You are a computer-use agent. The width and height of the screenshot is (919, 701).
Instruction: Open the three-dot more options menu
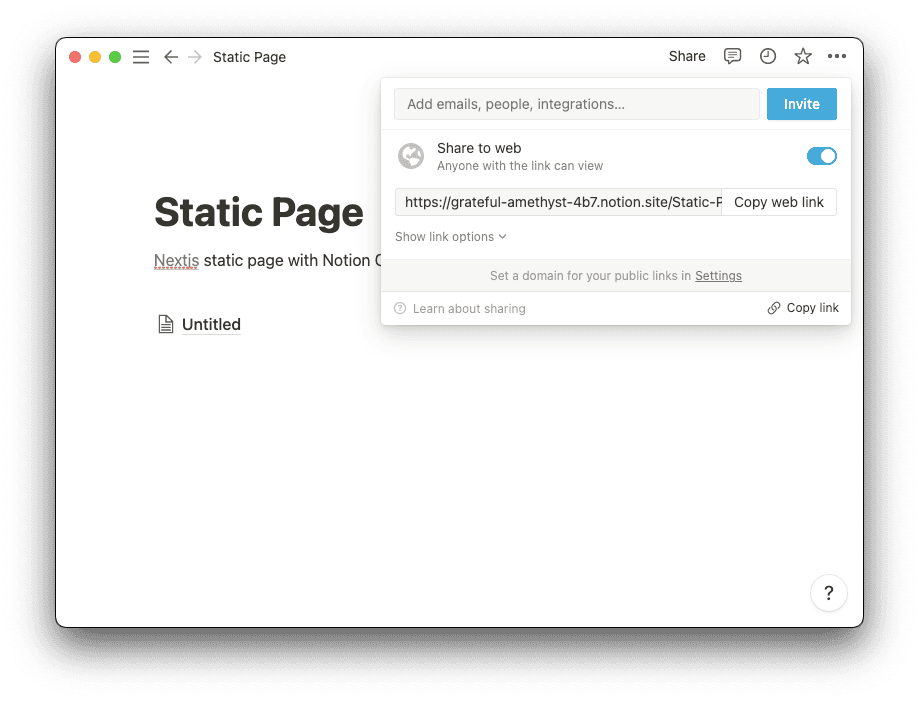837,56
